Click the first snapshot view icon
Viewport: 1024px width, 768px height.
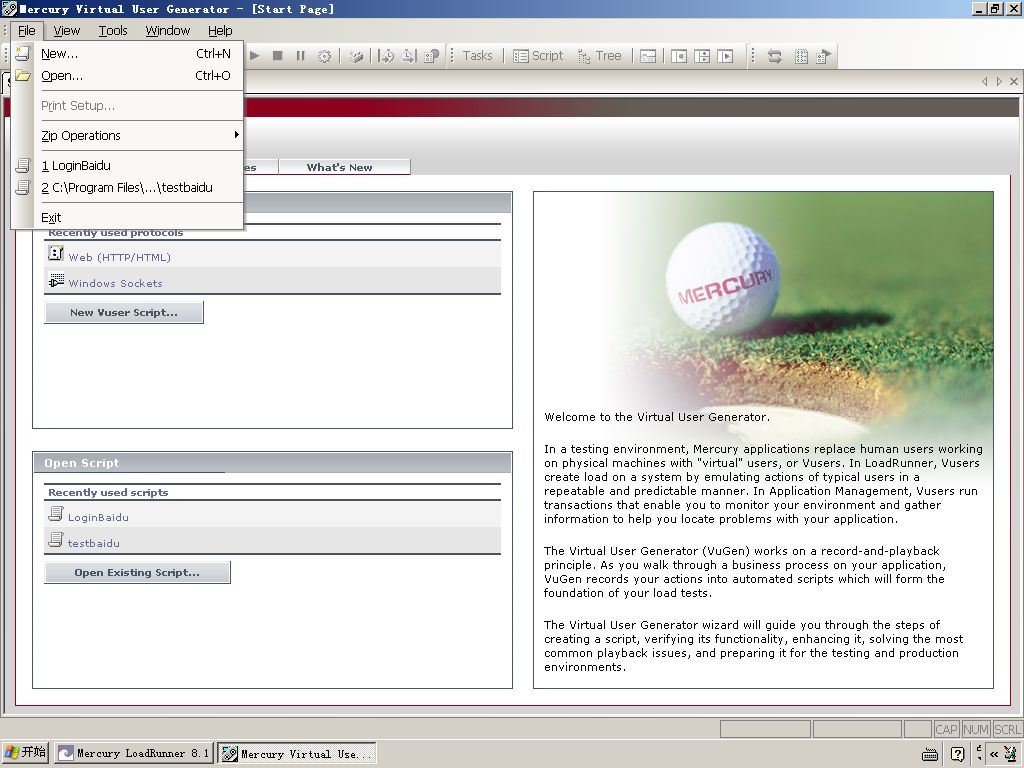679,56
